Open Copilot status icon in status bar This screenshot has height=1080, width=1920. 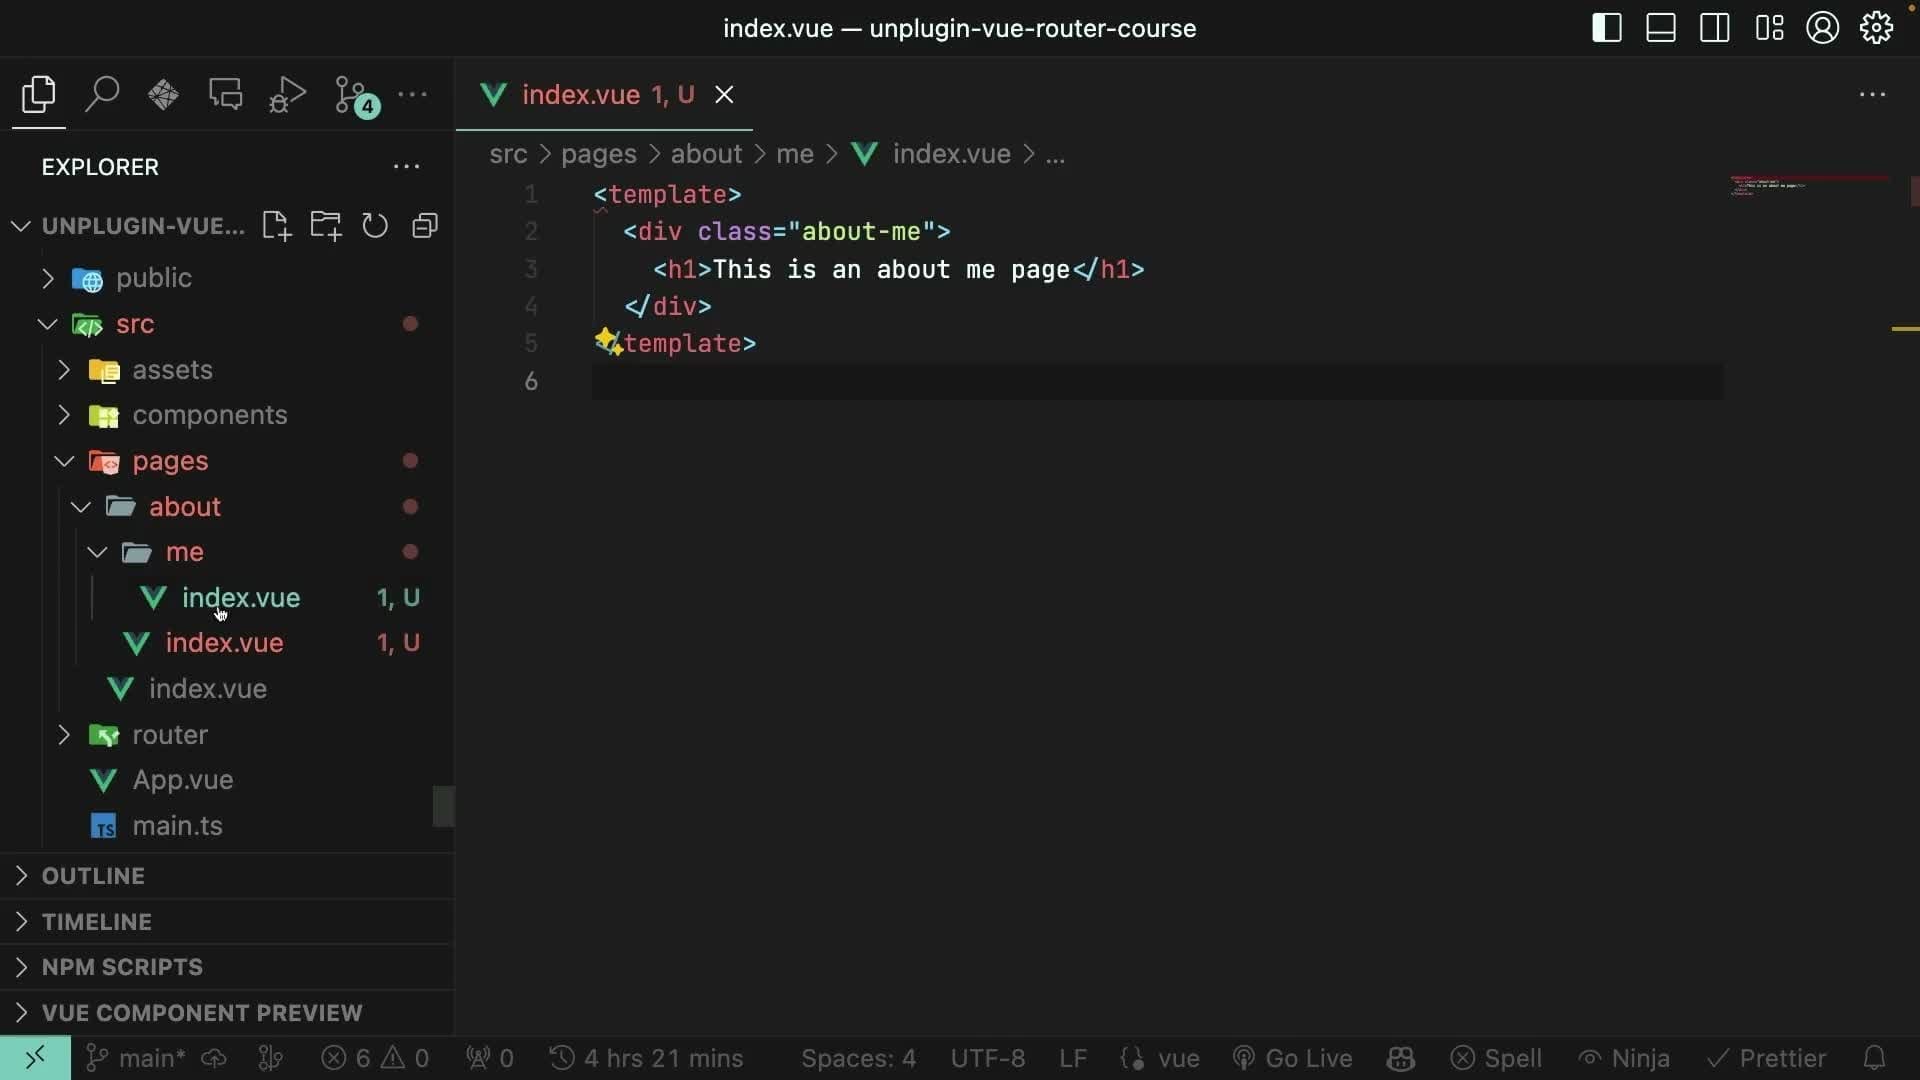[x=1401, y=1058]
